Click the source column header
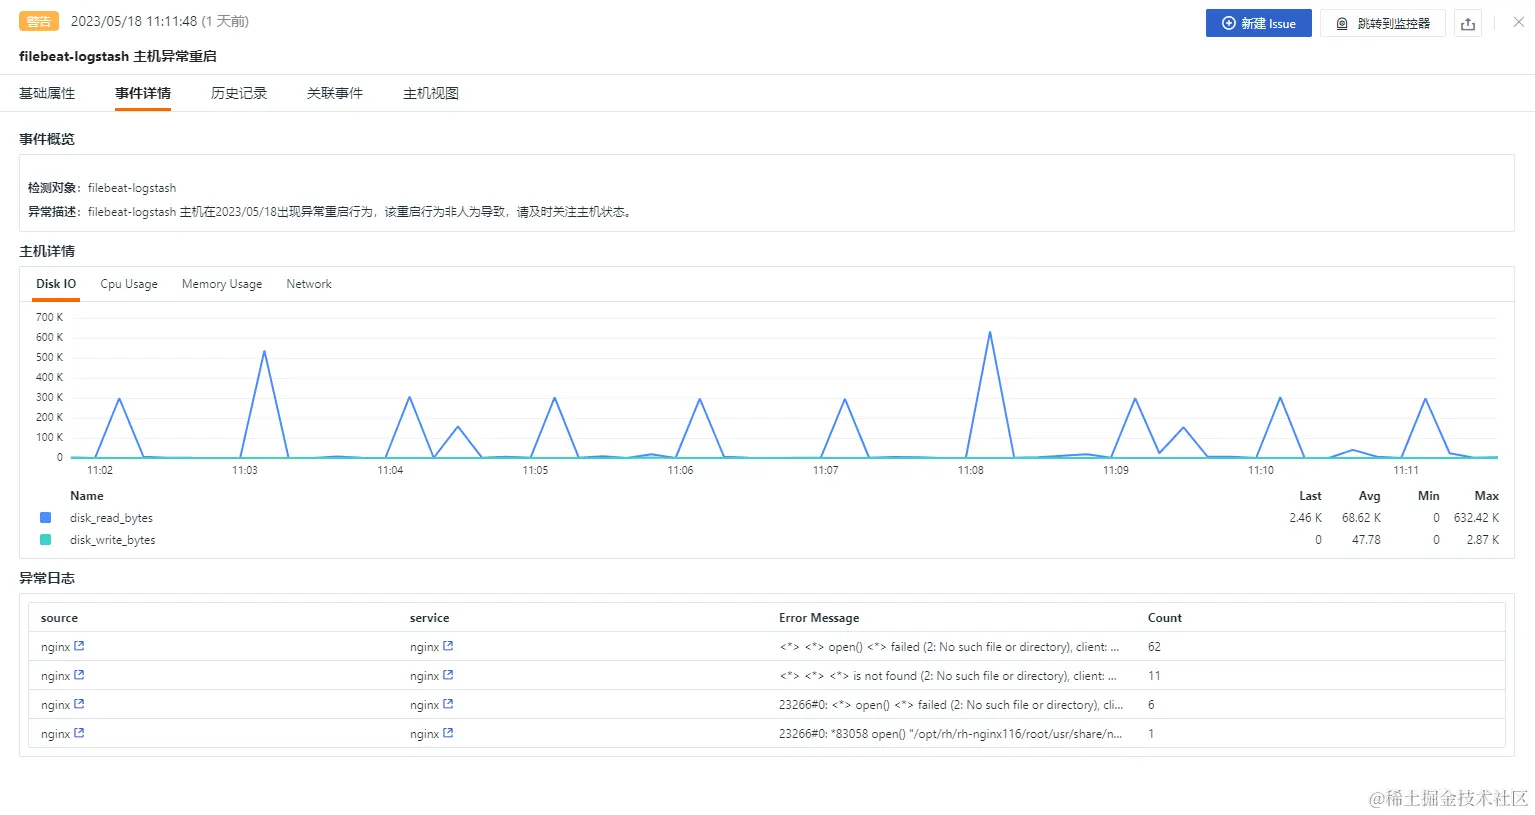The image size is (1535, 815). click(x=59, y=618)
